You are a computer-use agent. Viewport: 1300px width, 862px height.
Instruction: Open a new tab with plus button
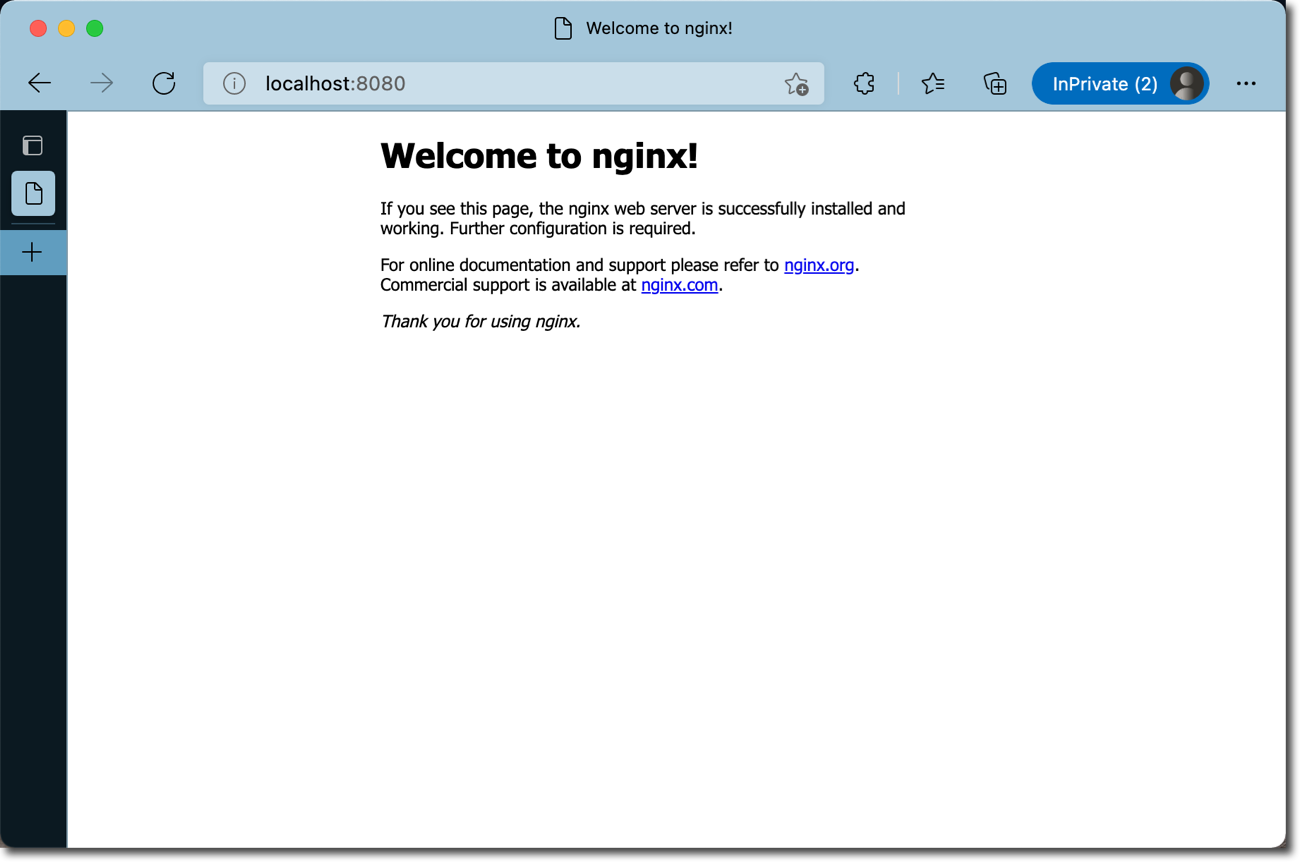pos(33,253)
